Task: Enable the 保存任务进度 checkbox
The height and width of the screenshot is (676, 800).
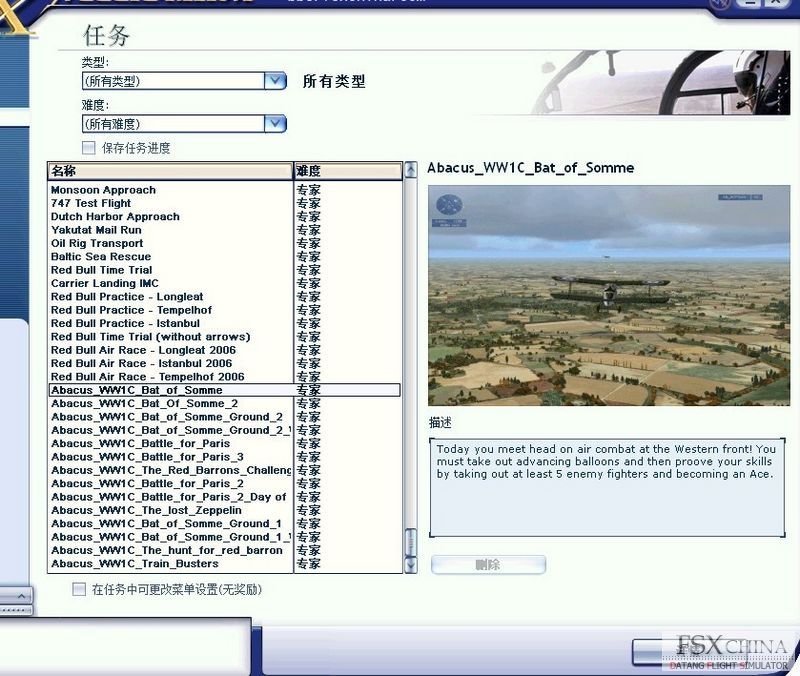Action: 89,148
